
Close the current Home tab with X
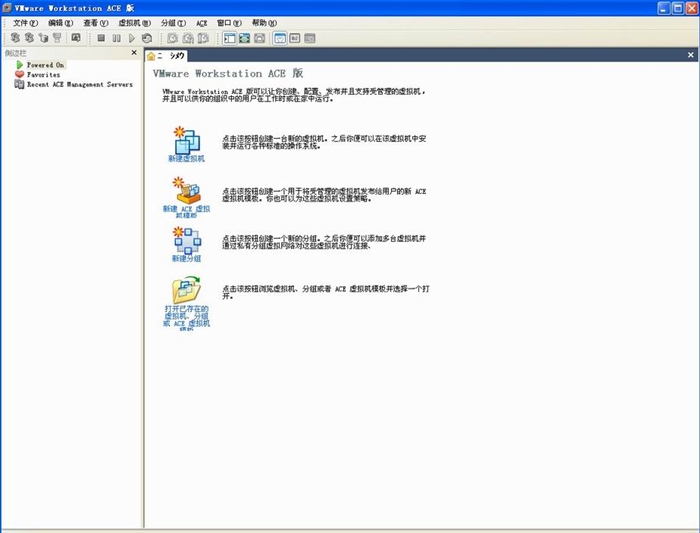point(691,55)
